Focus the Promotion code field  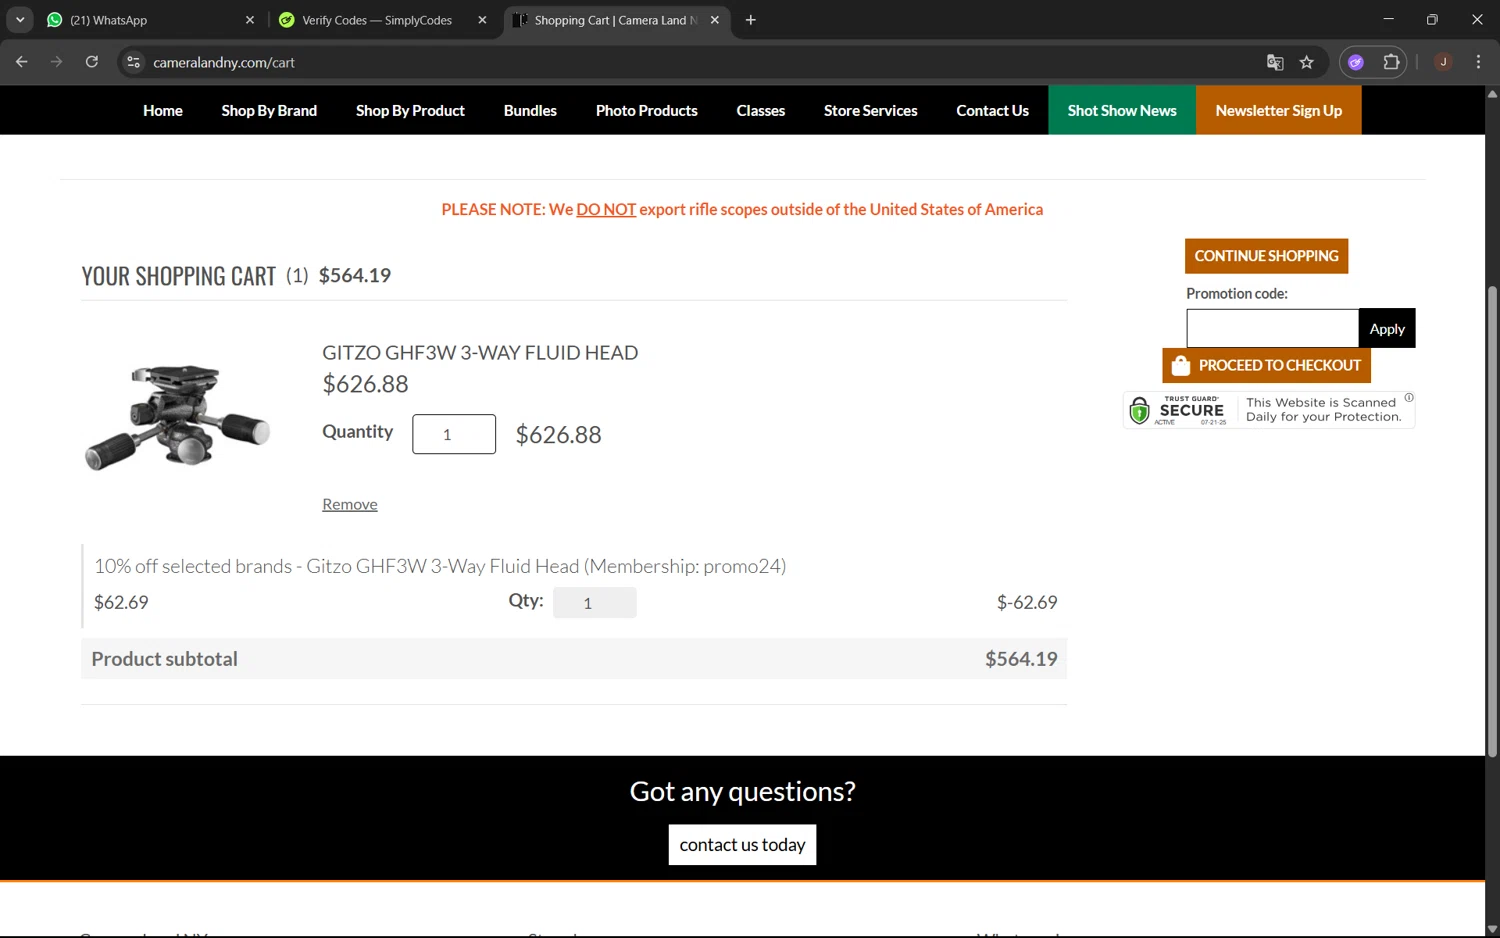(1272, 328)
